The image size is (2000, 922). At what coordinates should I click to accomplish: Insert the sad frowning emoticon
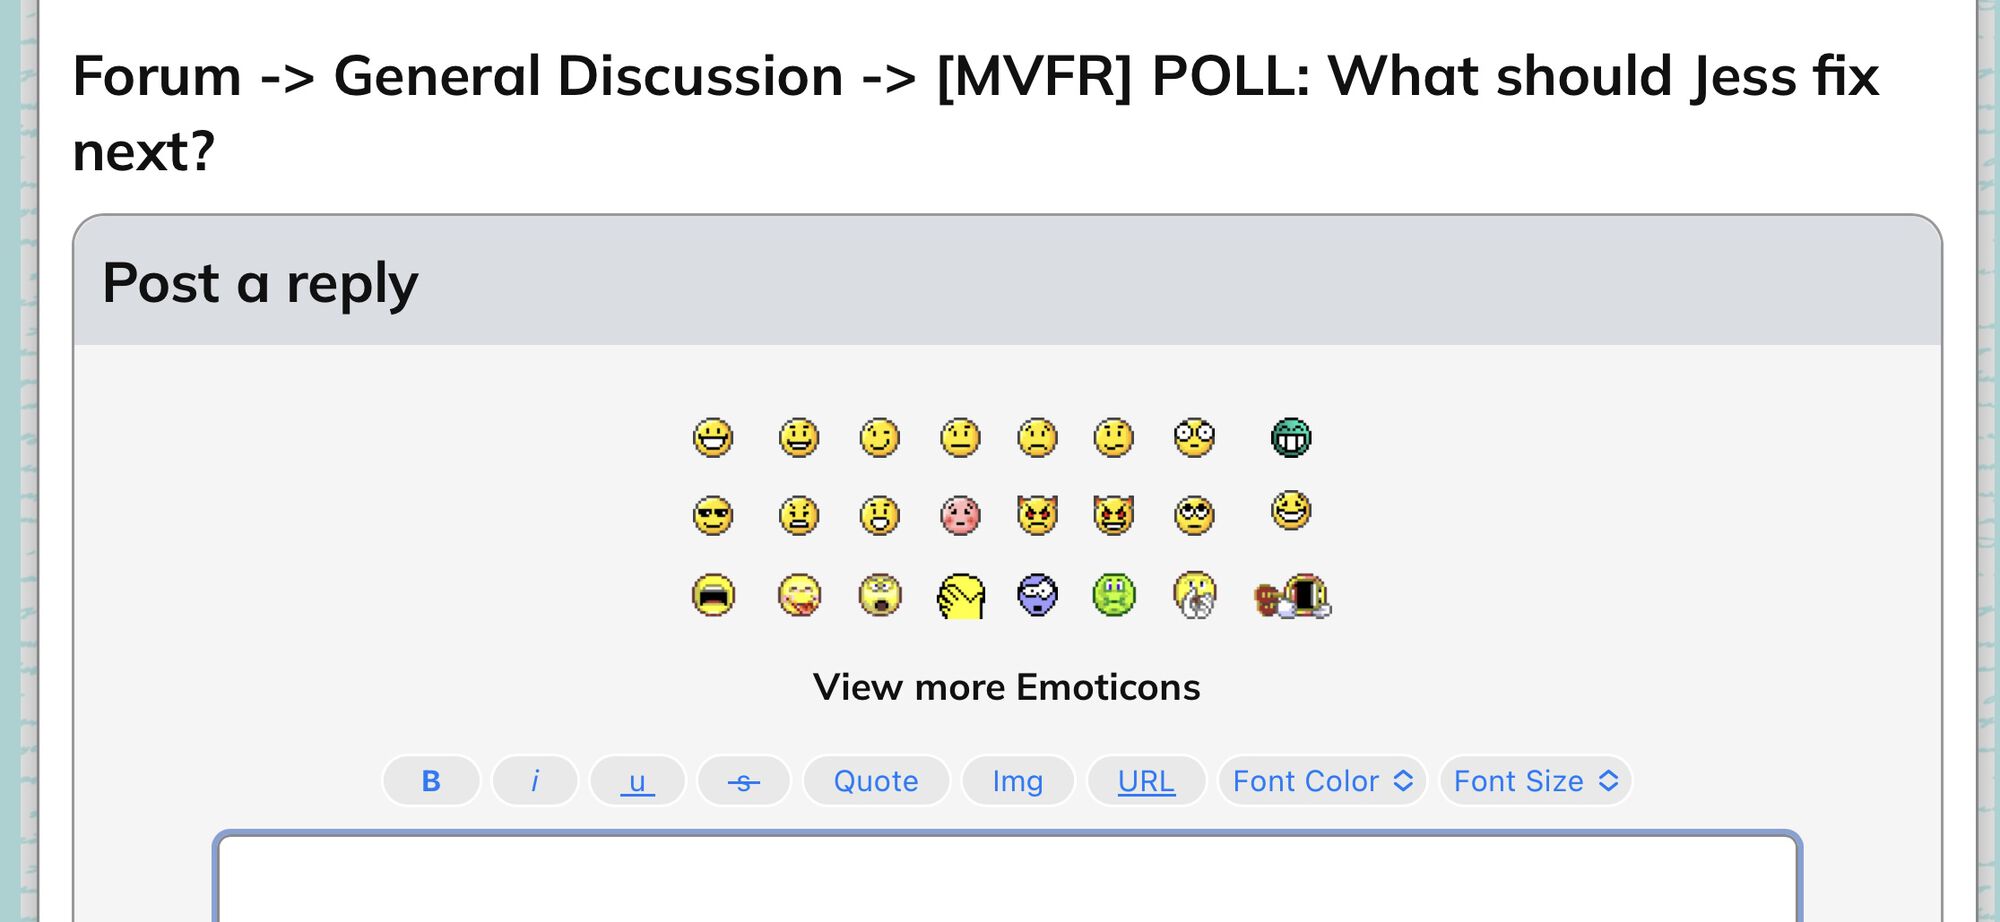(x=1037, y=438)
